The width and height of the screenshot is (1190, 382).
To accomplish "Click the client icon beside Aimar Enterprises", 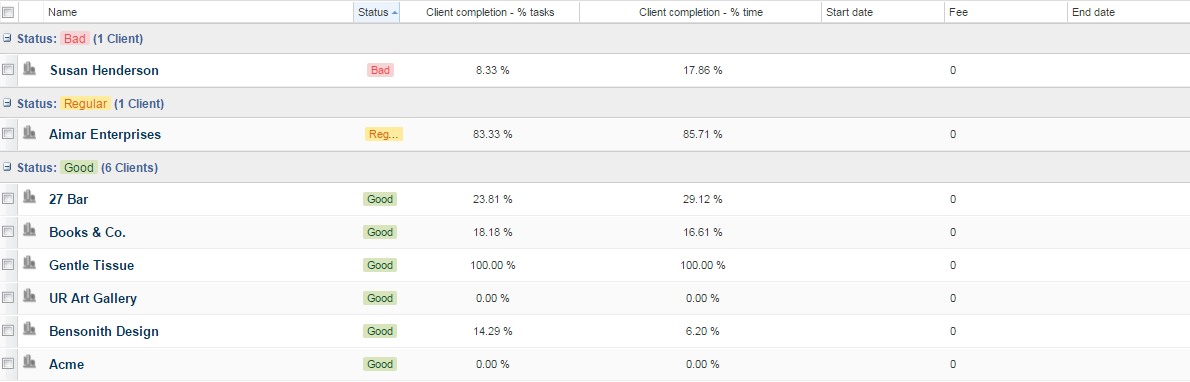I will (30, 133).
